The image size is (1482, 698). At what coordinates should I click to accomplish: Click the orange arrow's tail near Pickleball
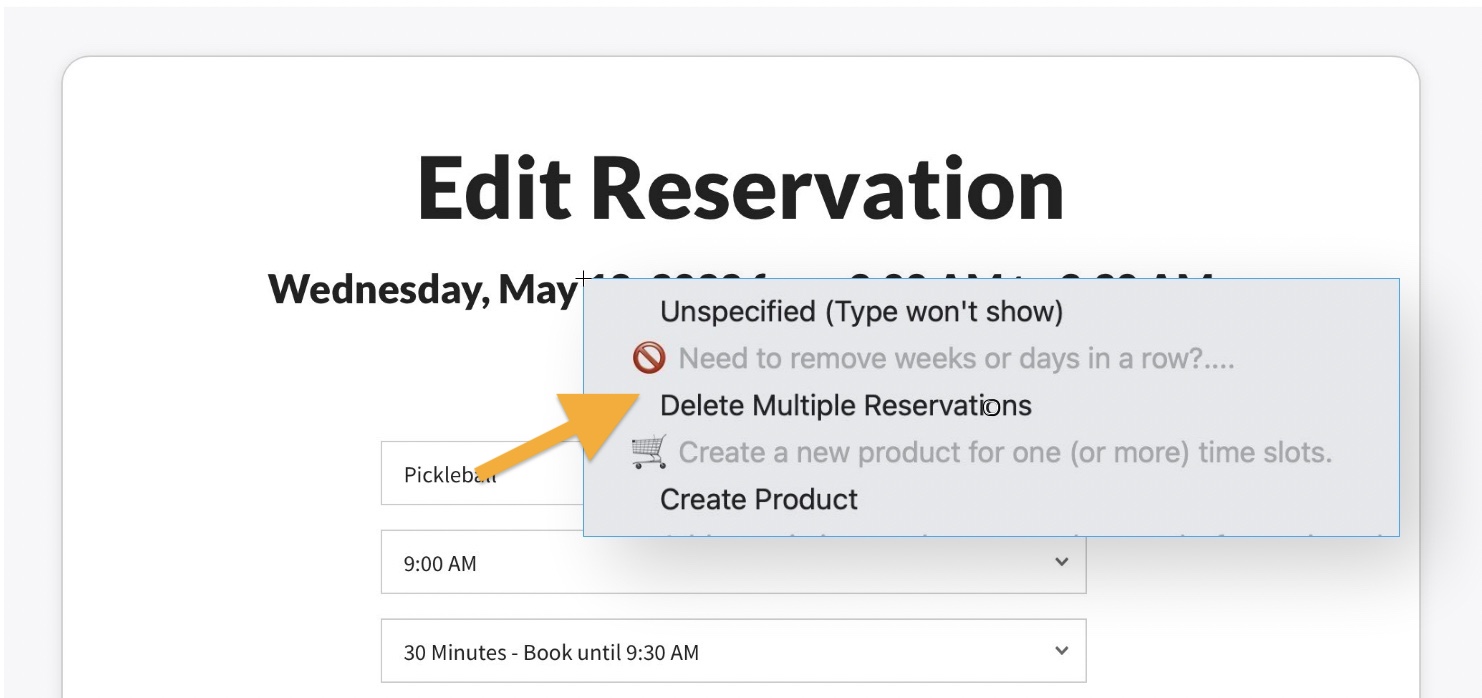coord(492,469)
